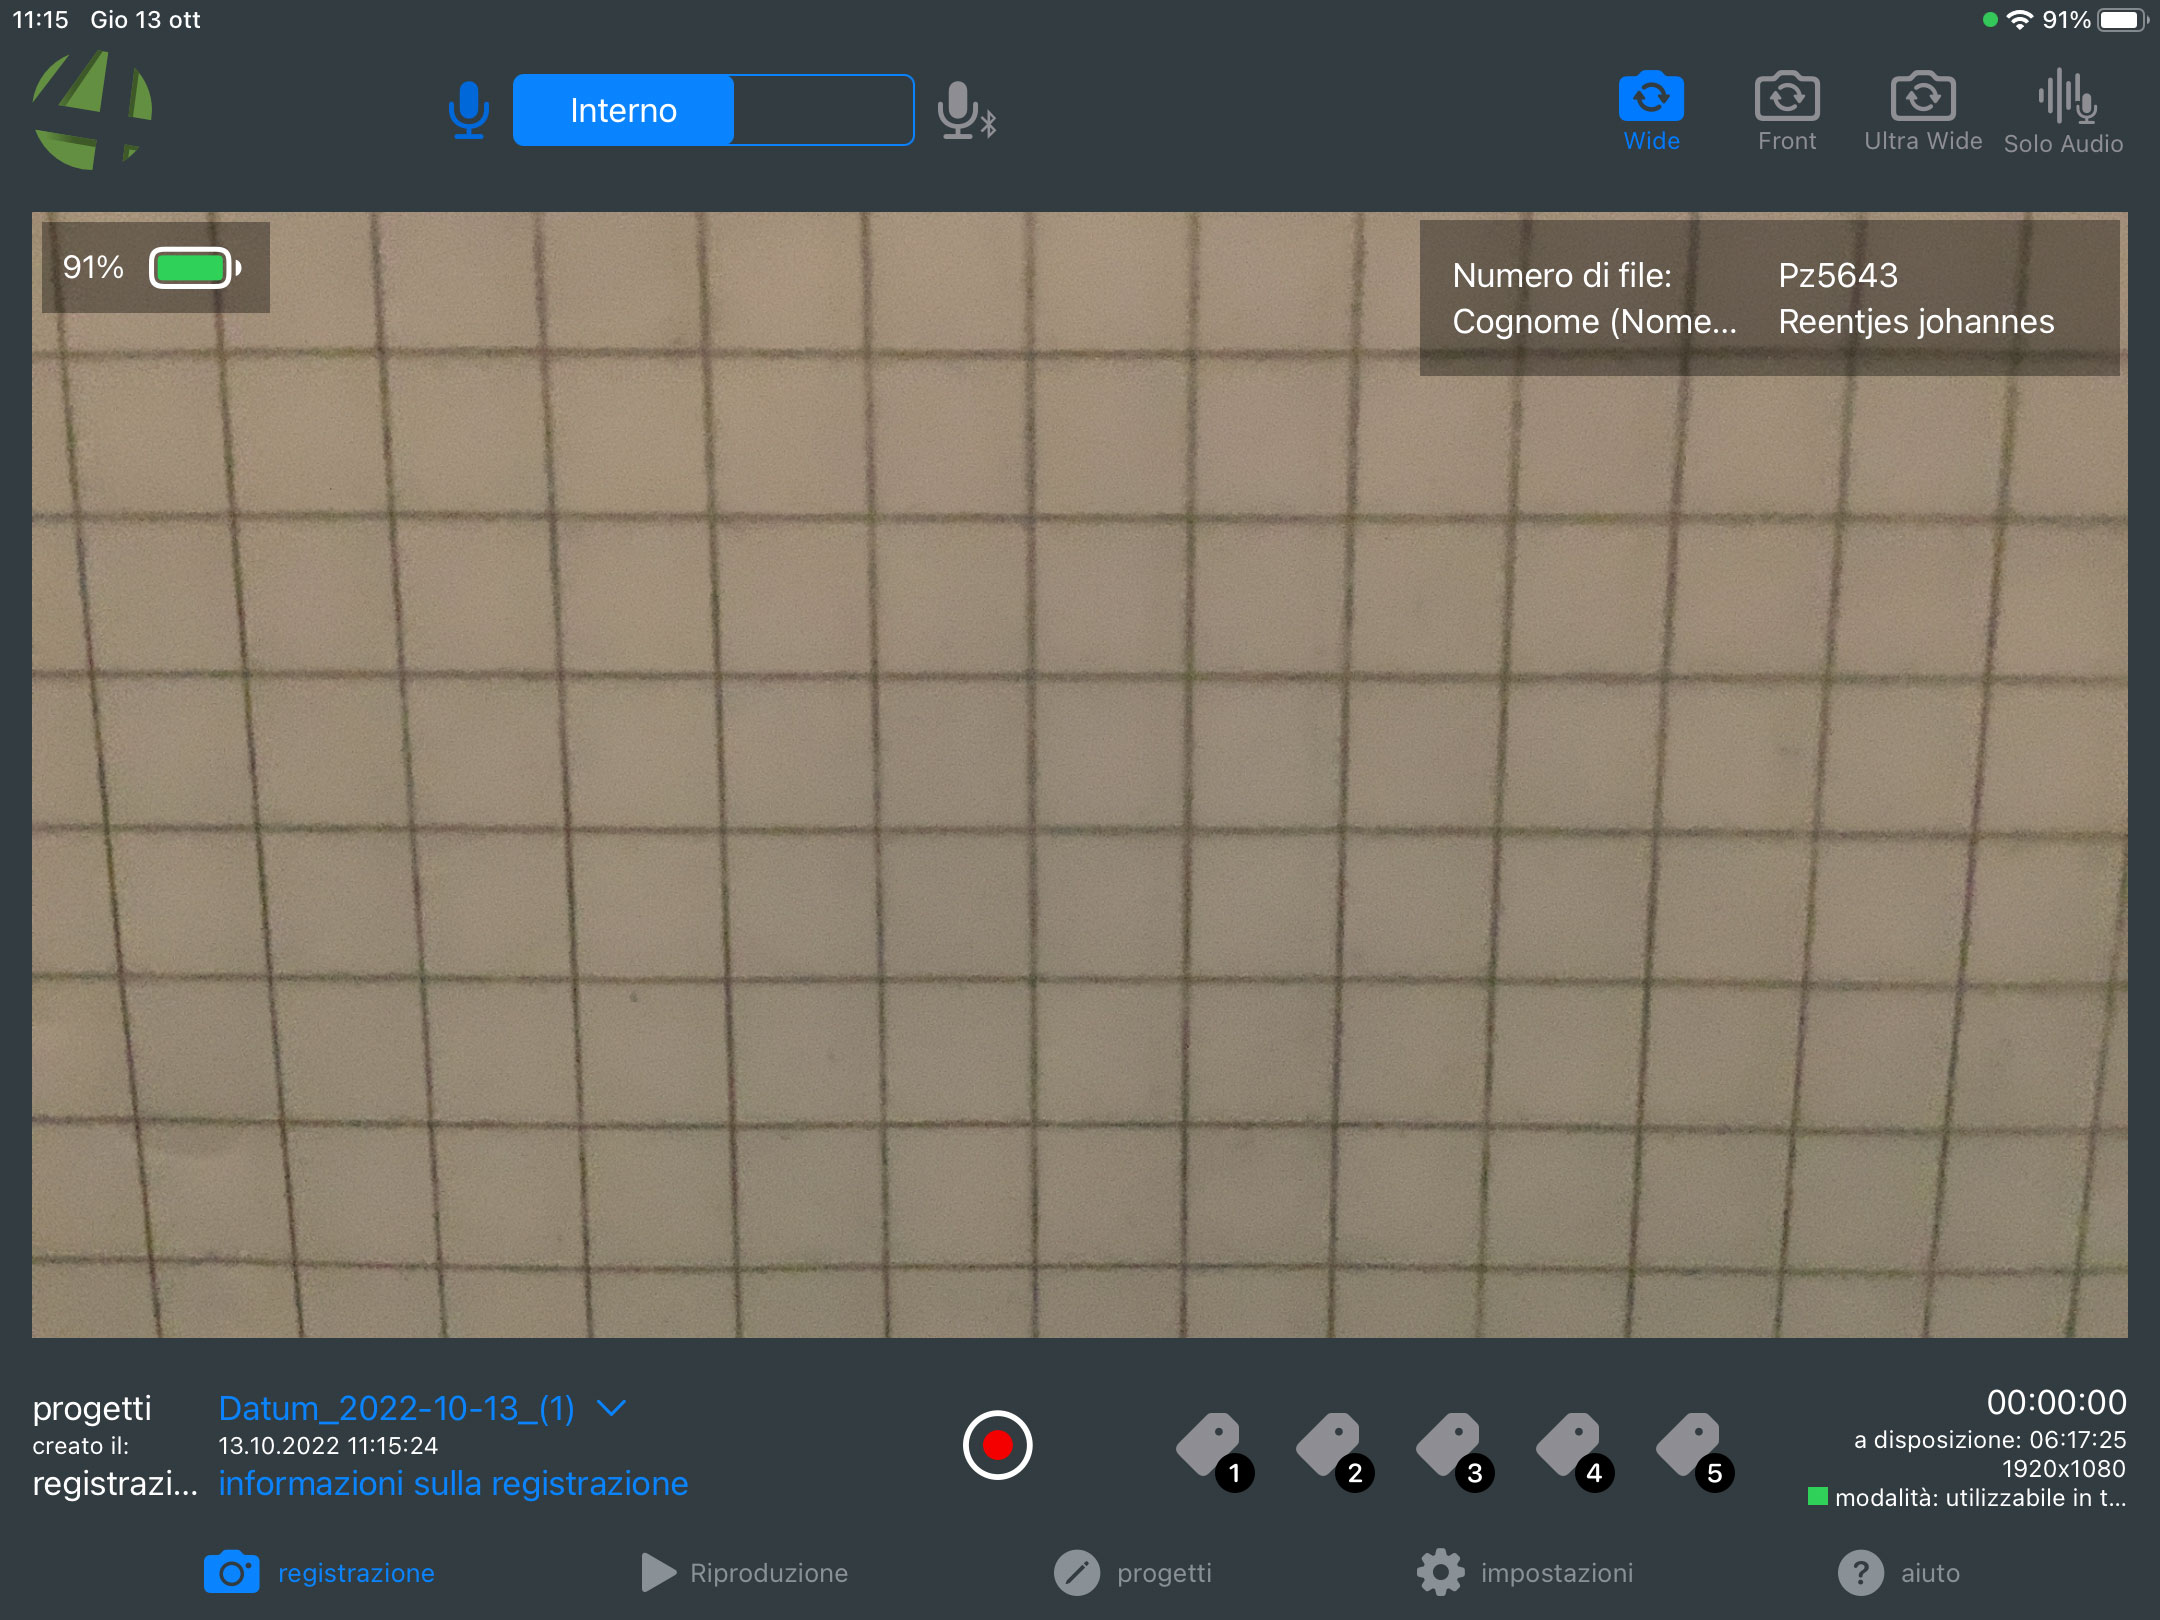
Task: Tap the a disposizione: 06:17:25 text
Action: (x=1990, y=1440)
